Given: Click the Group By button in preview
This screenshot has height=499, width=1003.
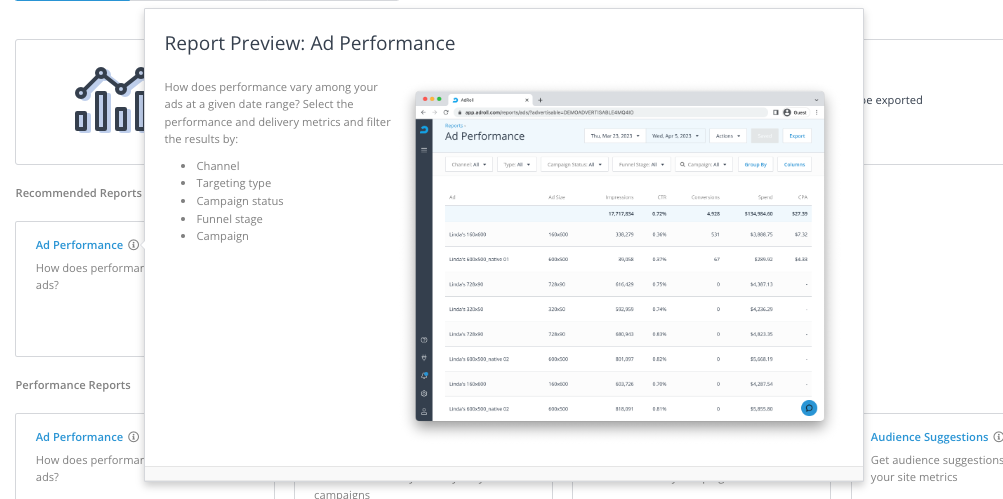Looking at the screenshot, I should pos(755,164).
